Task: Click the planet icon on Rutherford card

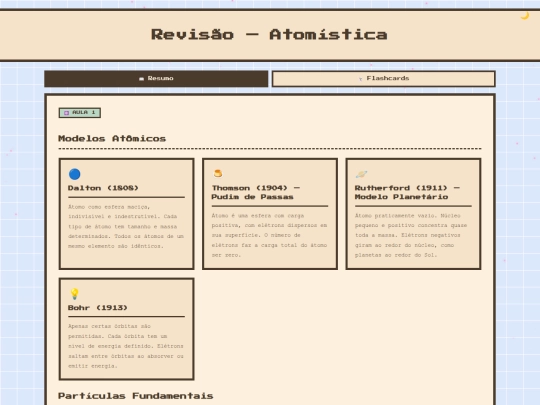Action: point(361,174)
